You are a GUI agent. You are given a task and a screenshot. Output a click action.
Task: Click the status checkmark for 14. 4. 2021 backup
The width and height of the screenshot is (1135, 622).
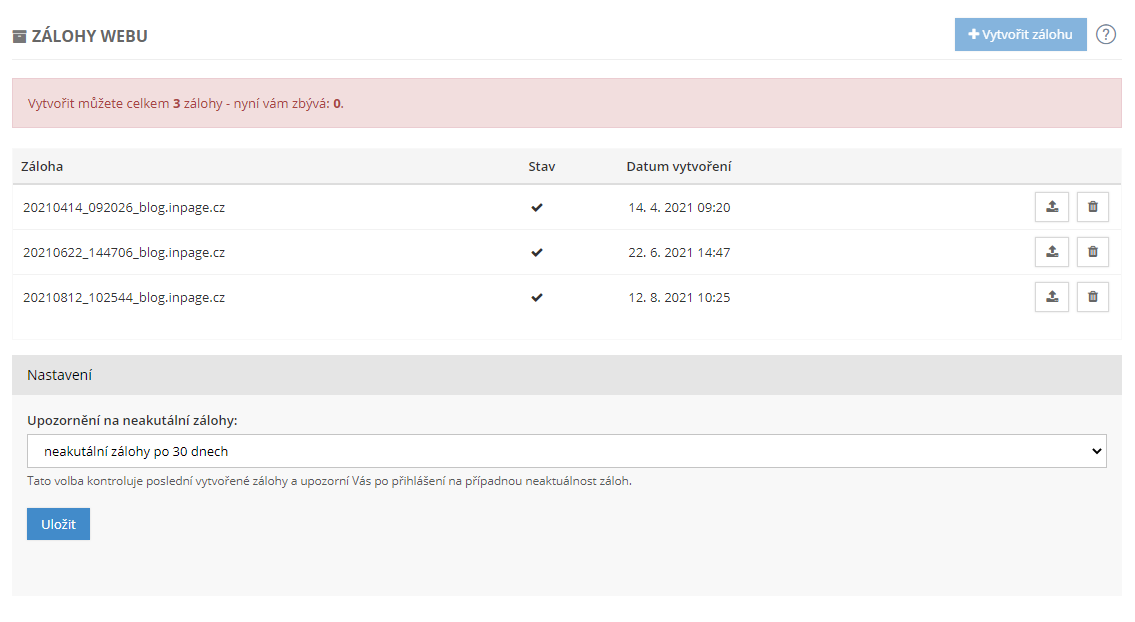tap(537, 208)
